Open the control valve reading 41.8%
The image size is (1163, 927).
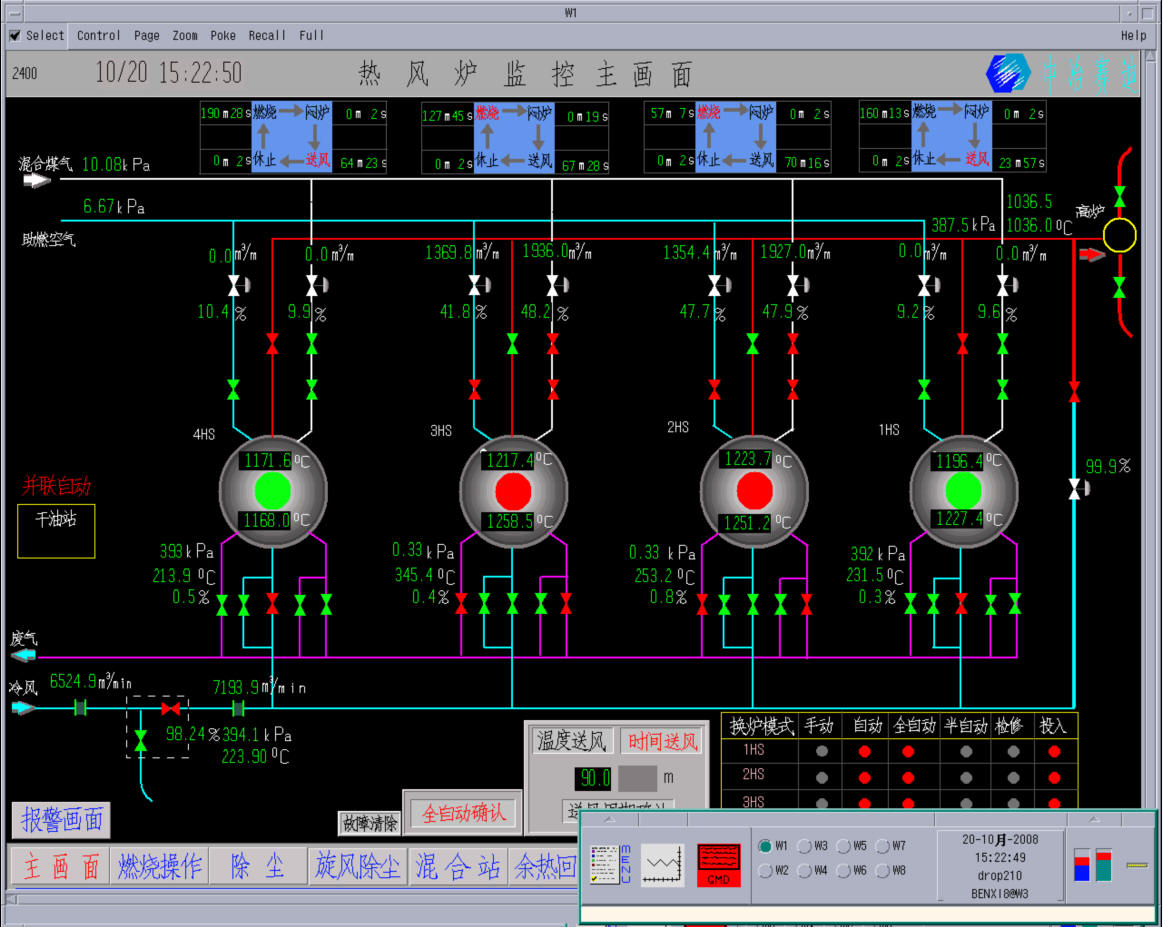point(478,284)
